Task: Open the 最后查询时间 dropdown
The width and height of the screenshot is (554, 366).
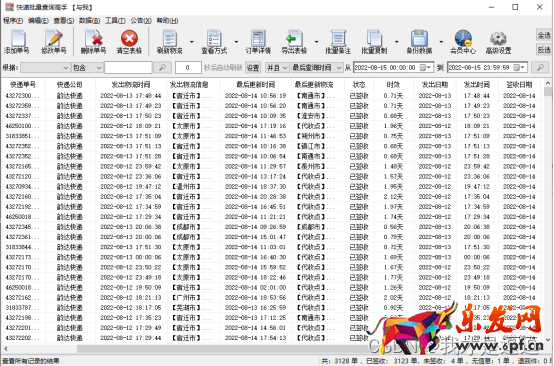Action: pyautogui.click(x=317, y=67)
